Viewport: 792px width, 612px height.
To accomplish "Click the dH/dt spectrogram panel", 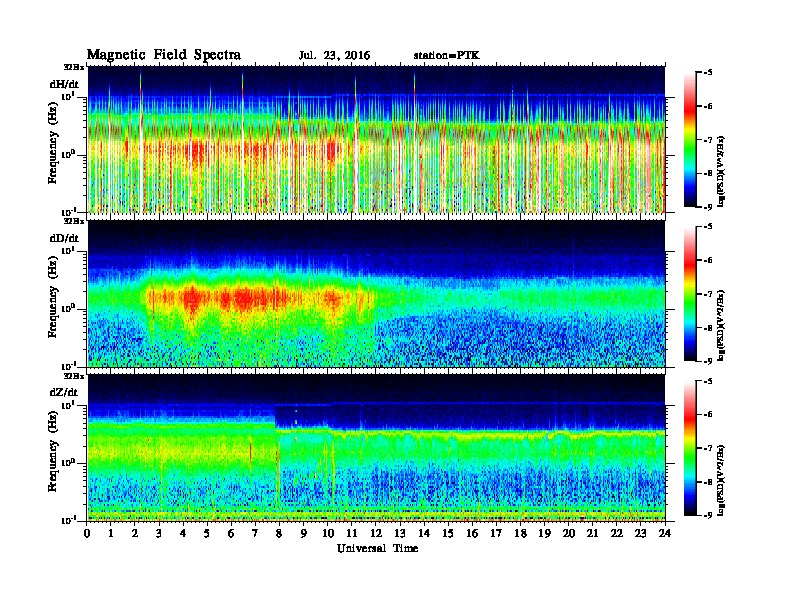I will [x=376, y=139].
